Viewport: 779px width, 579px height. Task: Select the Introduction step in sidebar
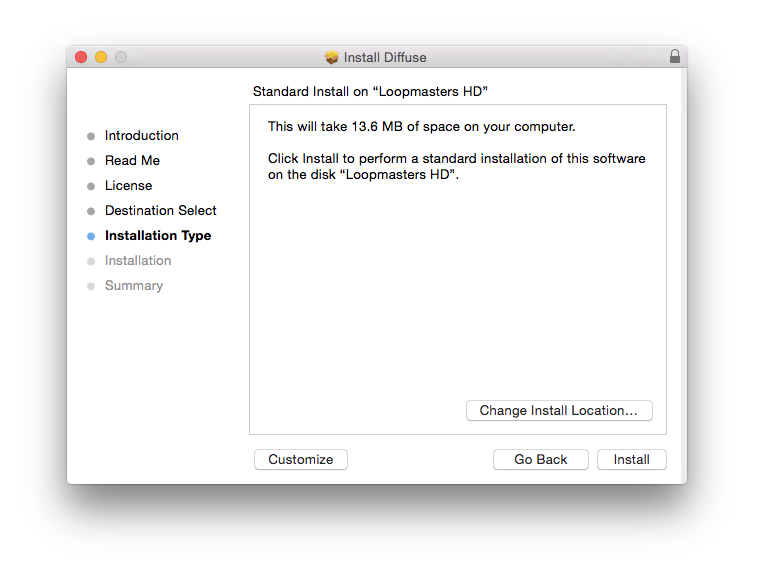[x=142, y=136]
